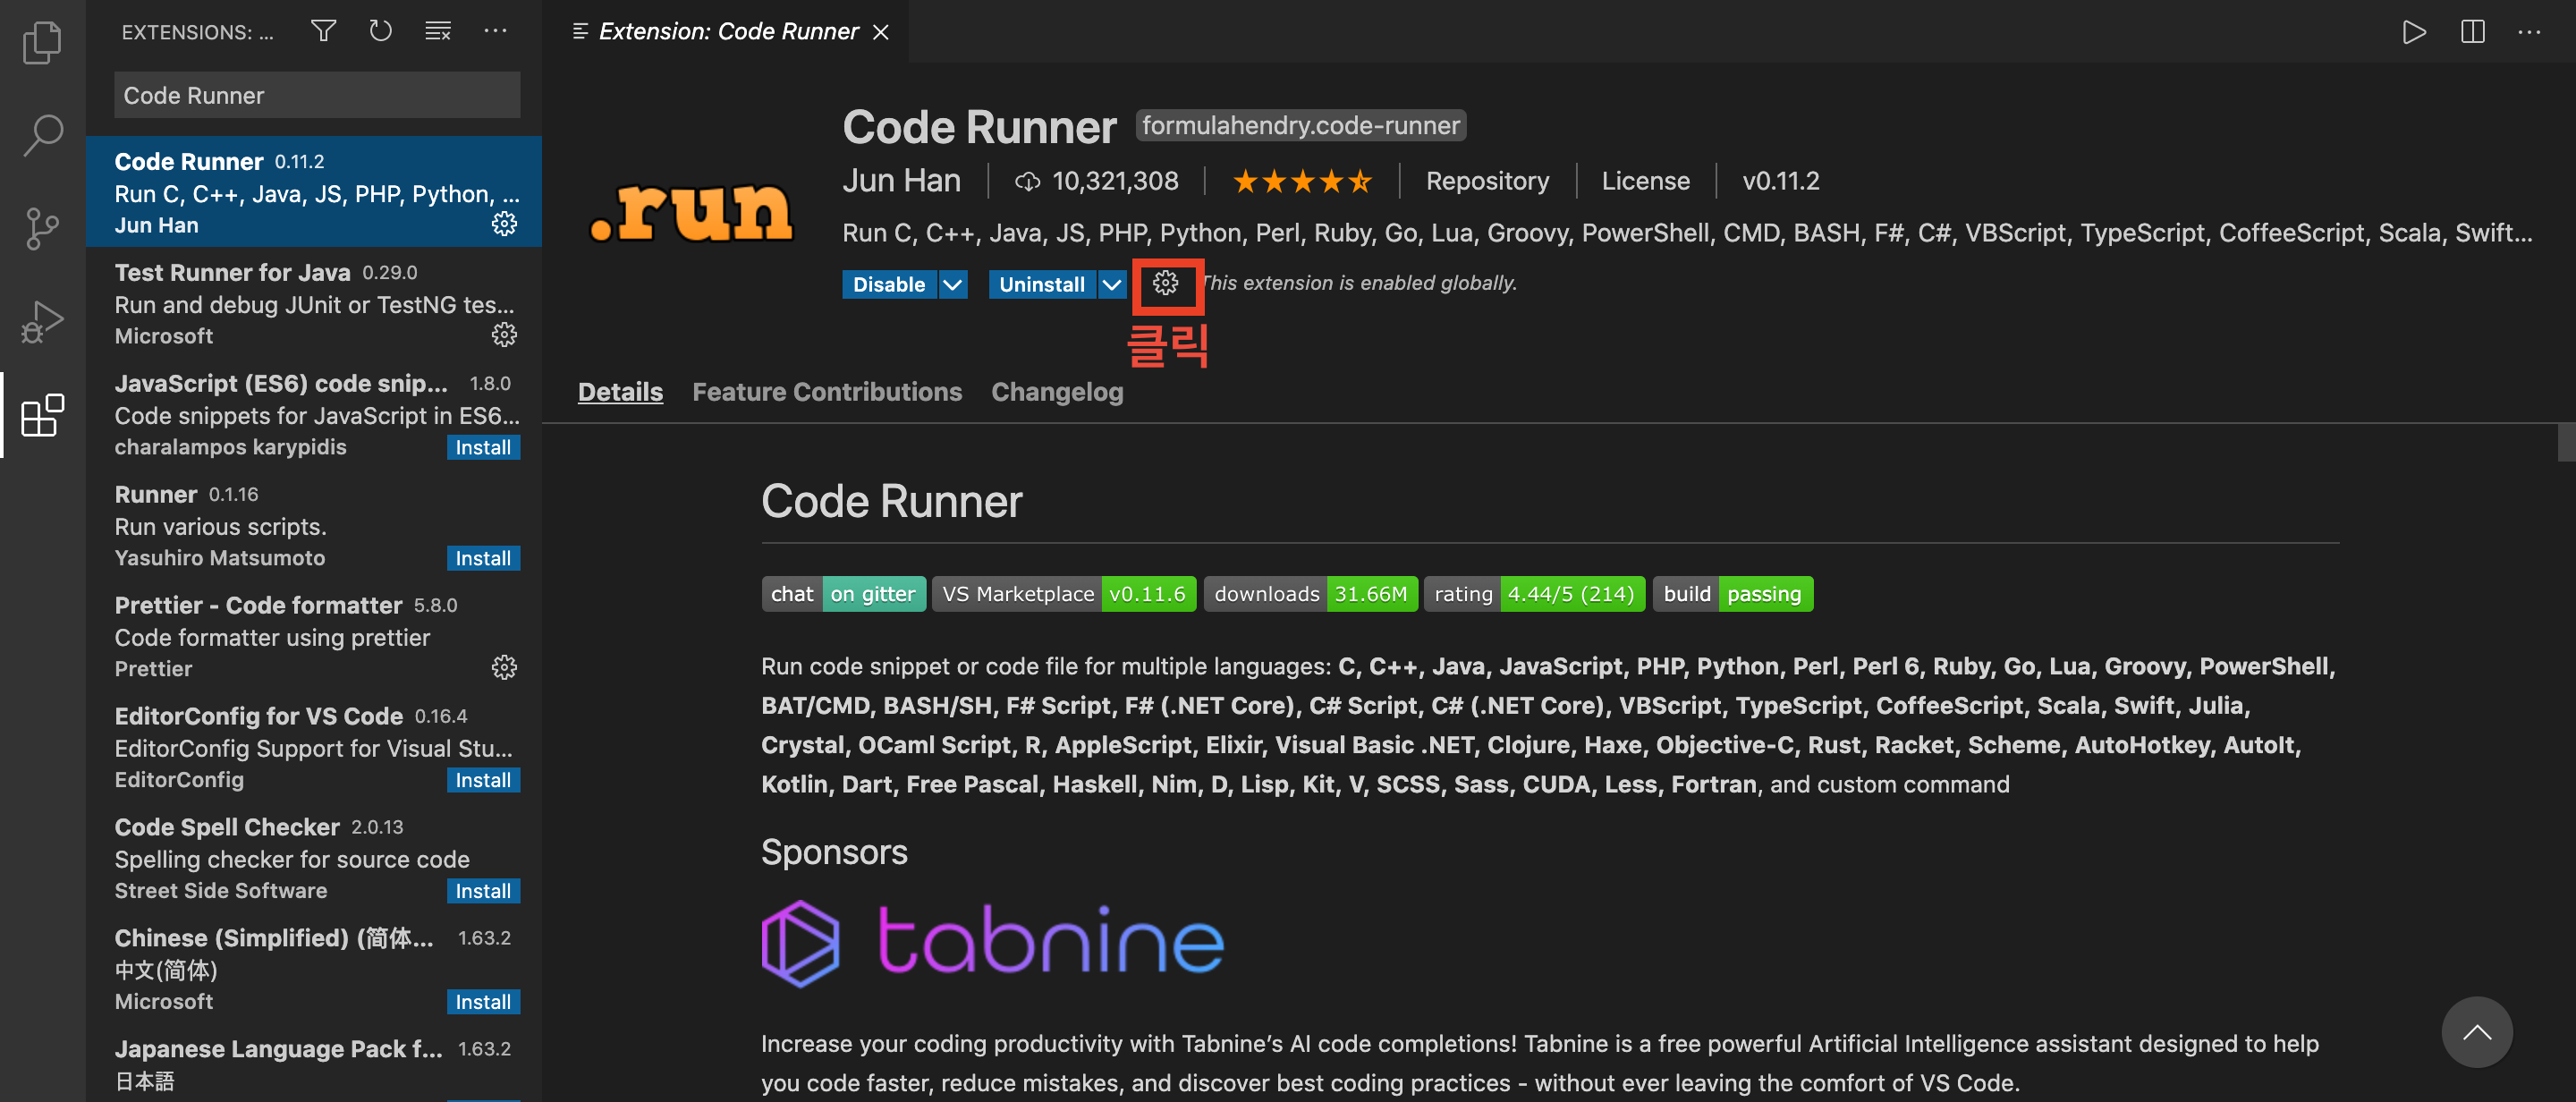Open the Run and Debug view
2576x1102 pixels.
pos(42,322)
